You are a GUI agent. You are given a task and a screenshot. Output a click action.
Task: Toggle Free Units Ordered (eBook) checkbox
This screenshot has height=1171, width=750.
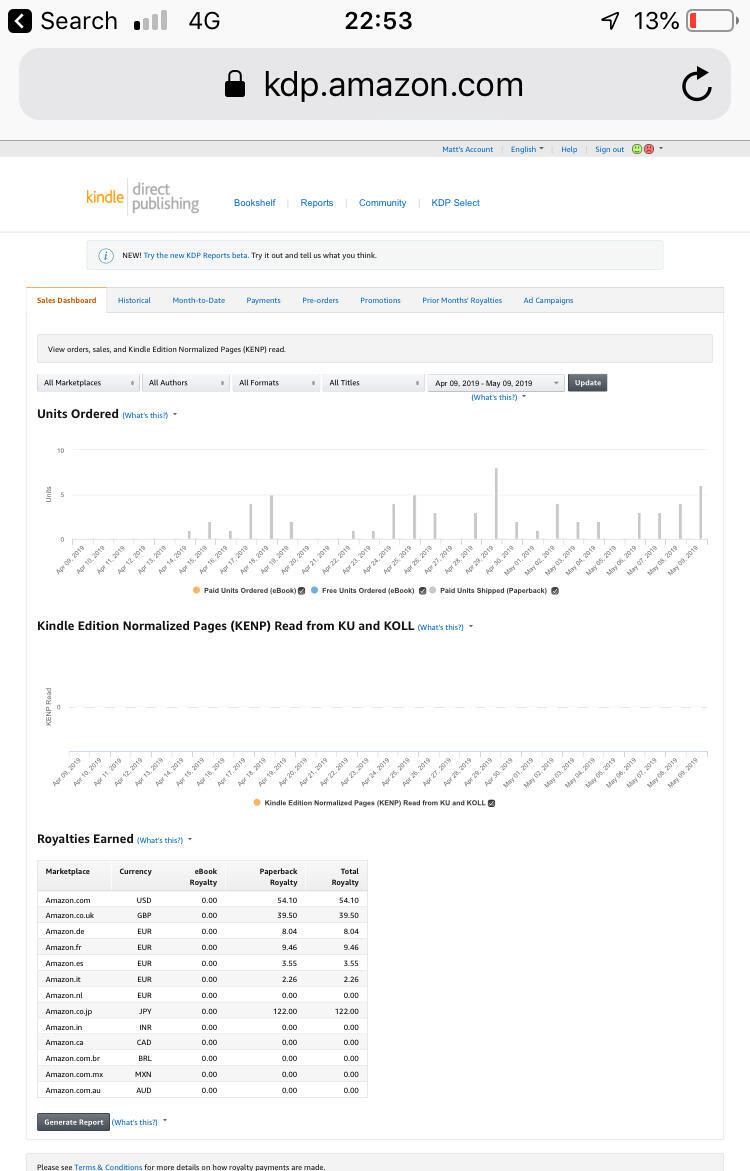click(421, 591)
